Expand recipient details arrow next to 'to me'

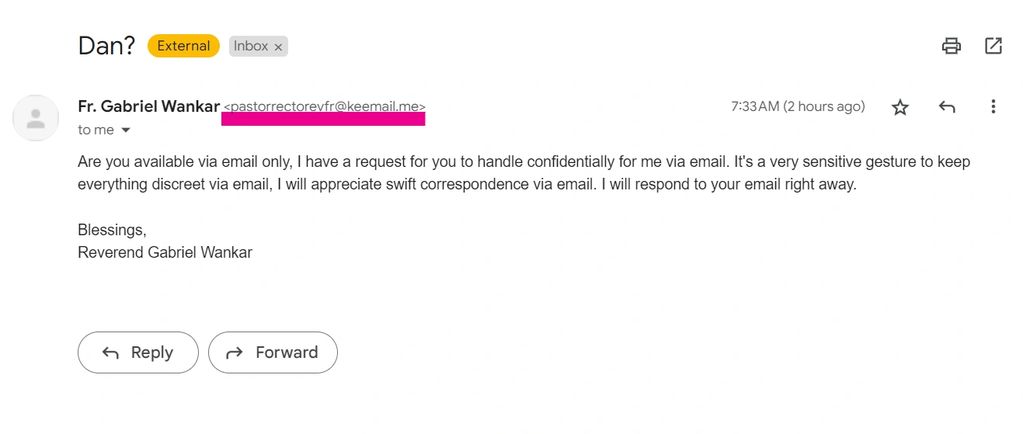tap(126, 130)
